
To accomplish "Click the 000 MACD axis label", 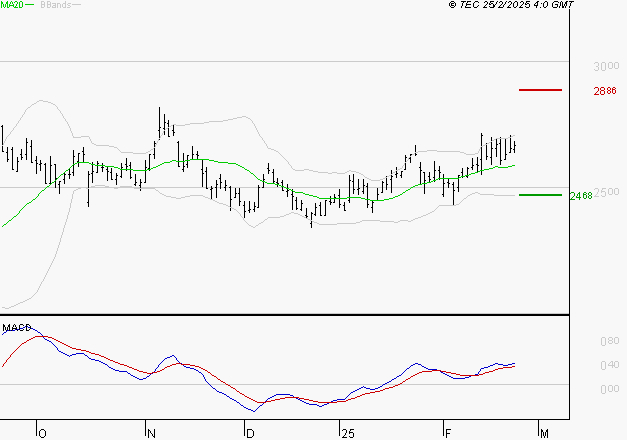I will [610, 389].
